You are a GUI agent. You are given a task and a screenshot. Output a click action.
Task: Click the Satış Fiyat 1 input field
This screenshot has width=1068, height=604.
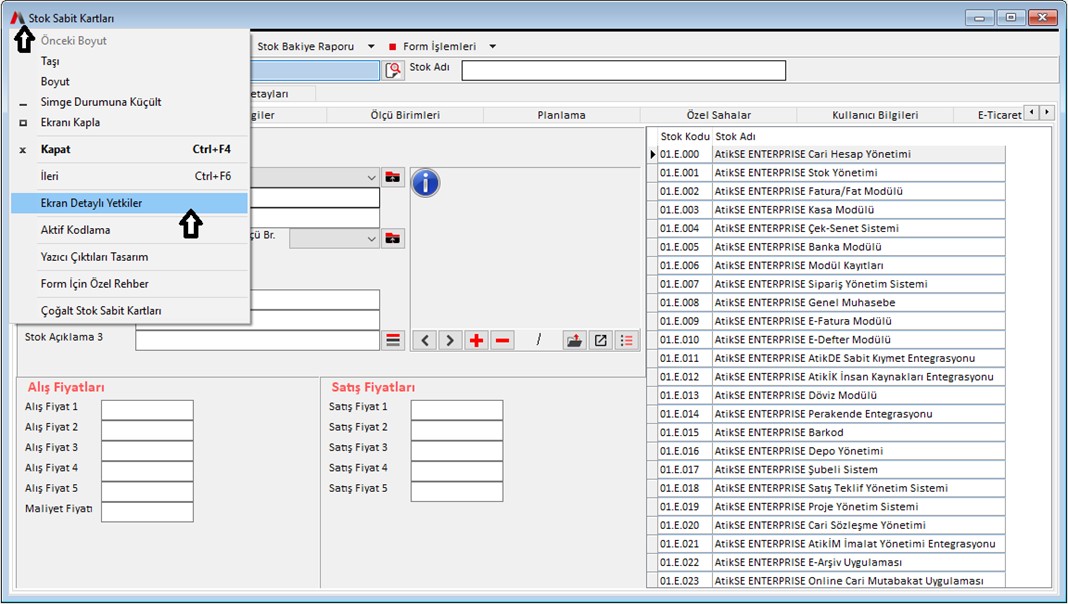(x=457, y=410)
